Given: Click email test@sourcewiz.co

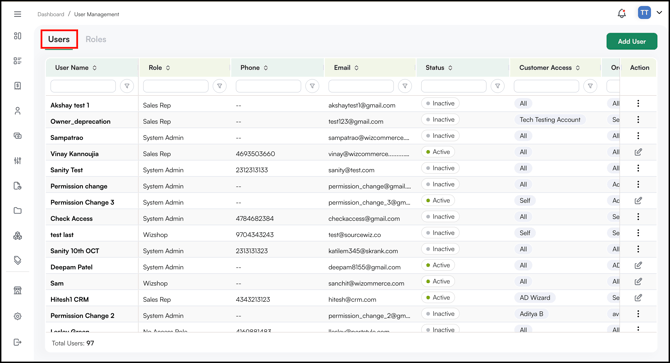Looking at the screenshot, I should (355, 235).
